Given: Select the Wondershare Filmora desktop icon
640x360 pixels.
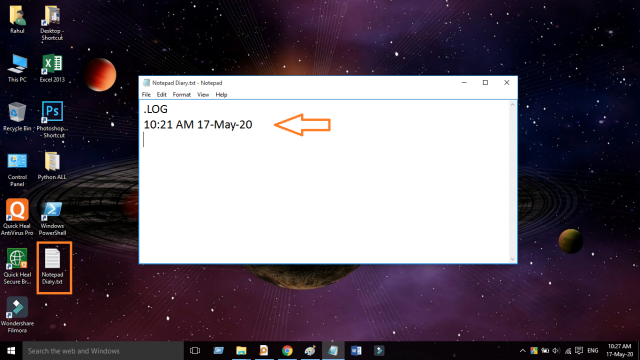Looking at the screenshot, I should 17,315.
